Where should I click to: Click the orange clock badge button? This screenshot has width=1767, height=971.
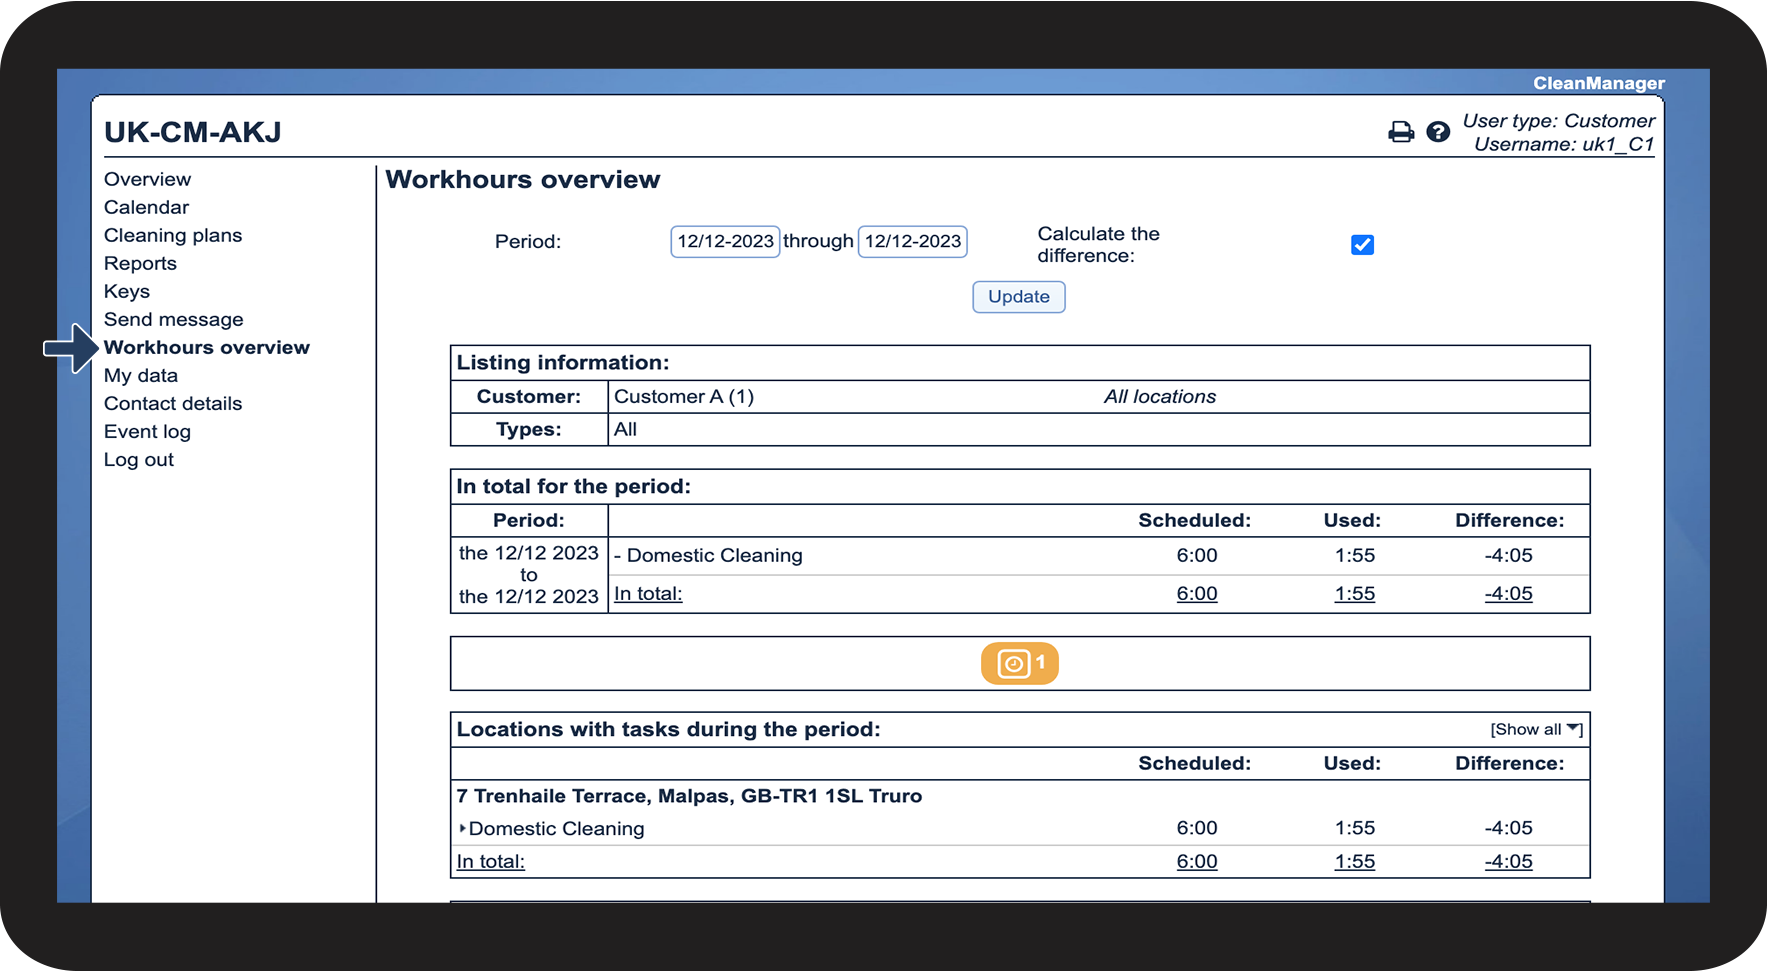tap(1019, 663)
